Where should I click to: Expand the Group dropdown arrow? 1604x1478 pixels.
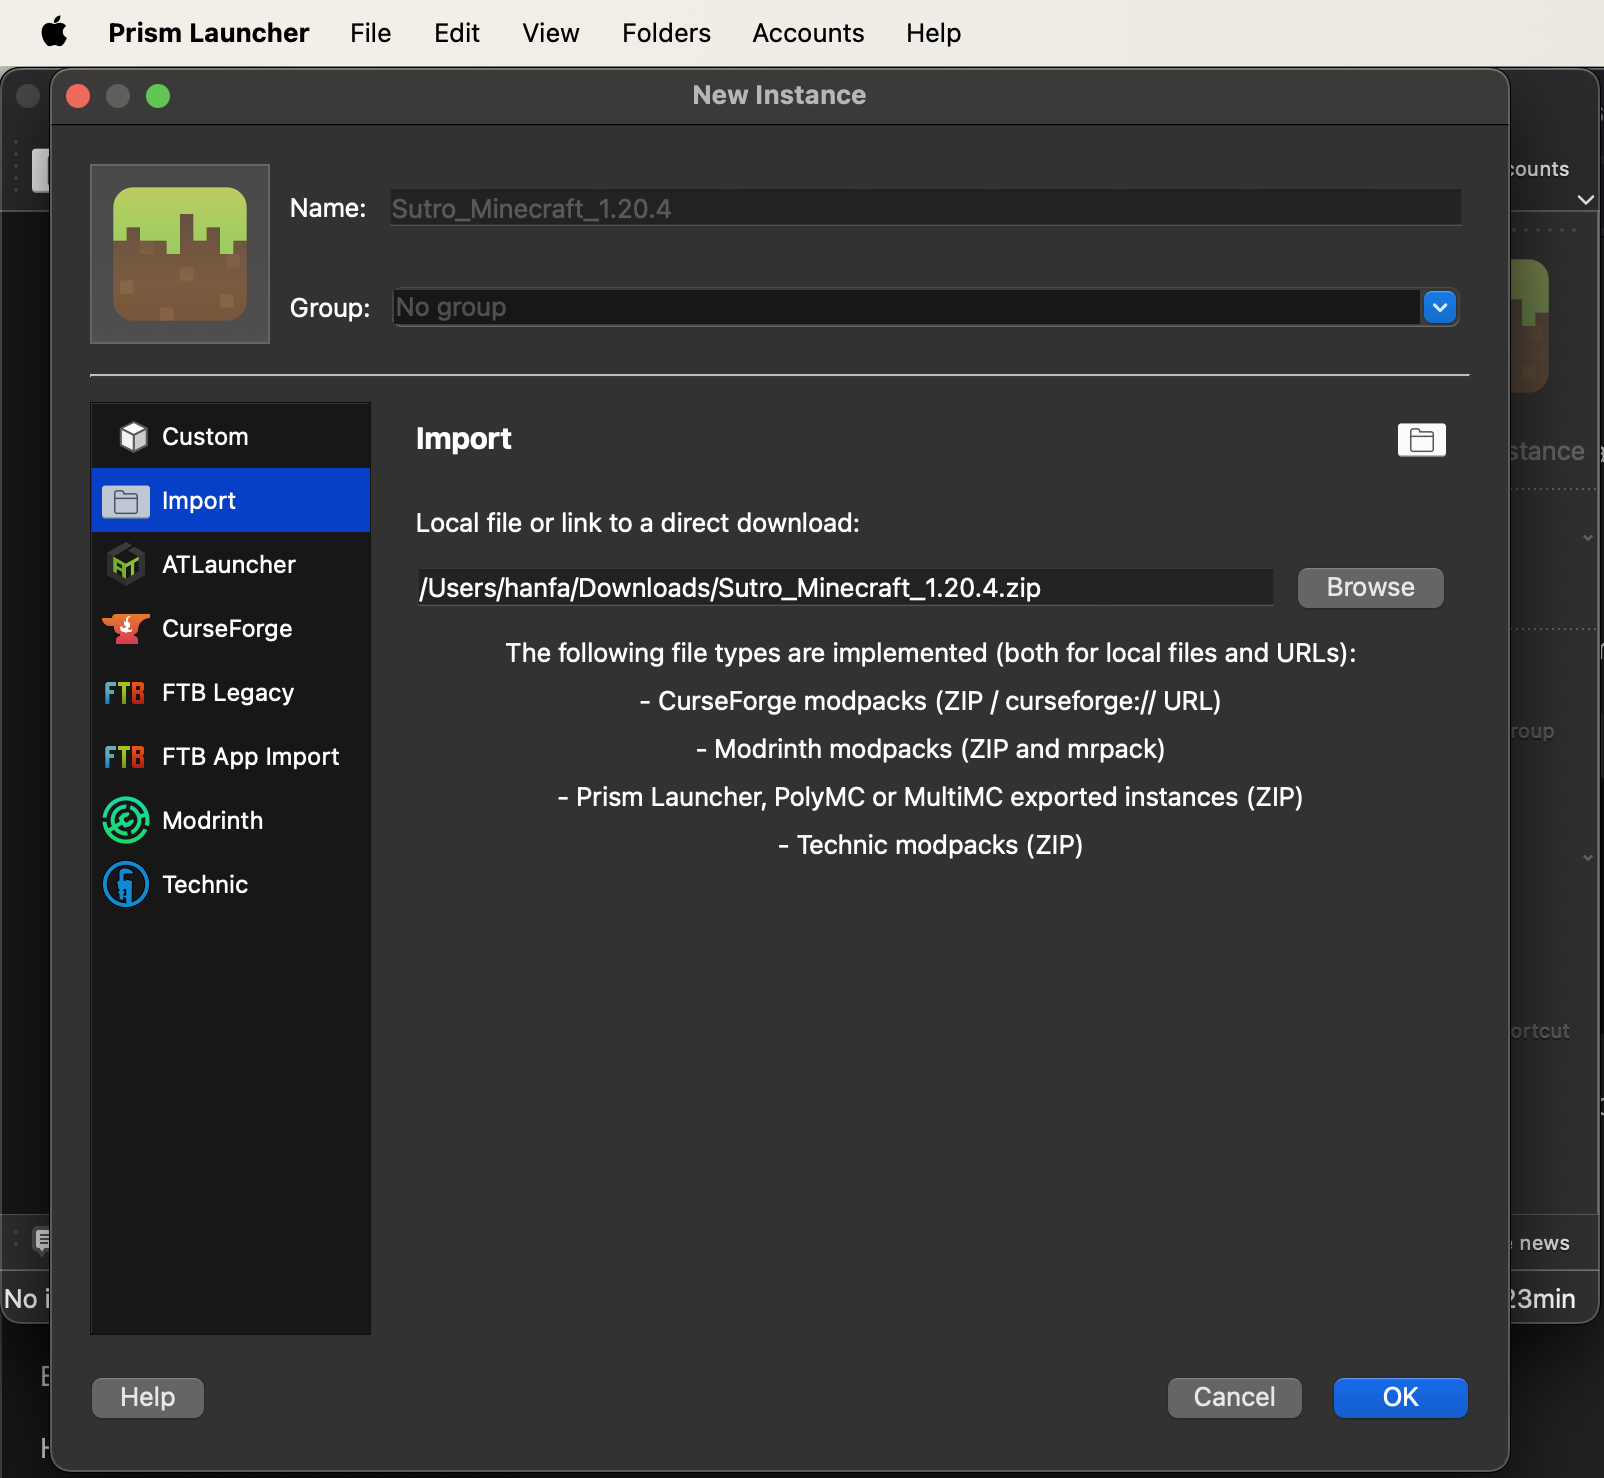click(x=1439, y=307)
